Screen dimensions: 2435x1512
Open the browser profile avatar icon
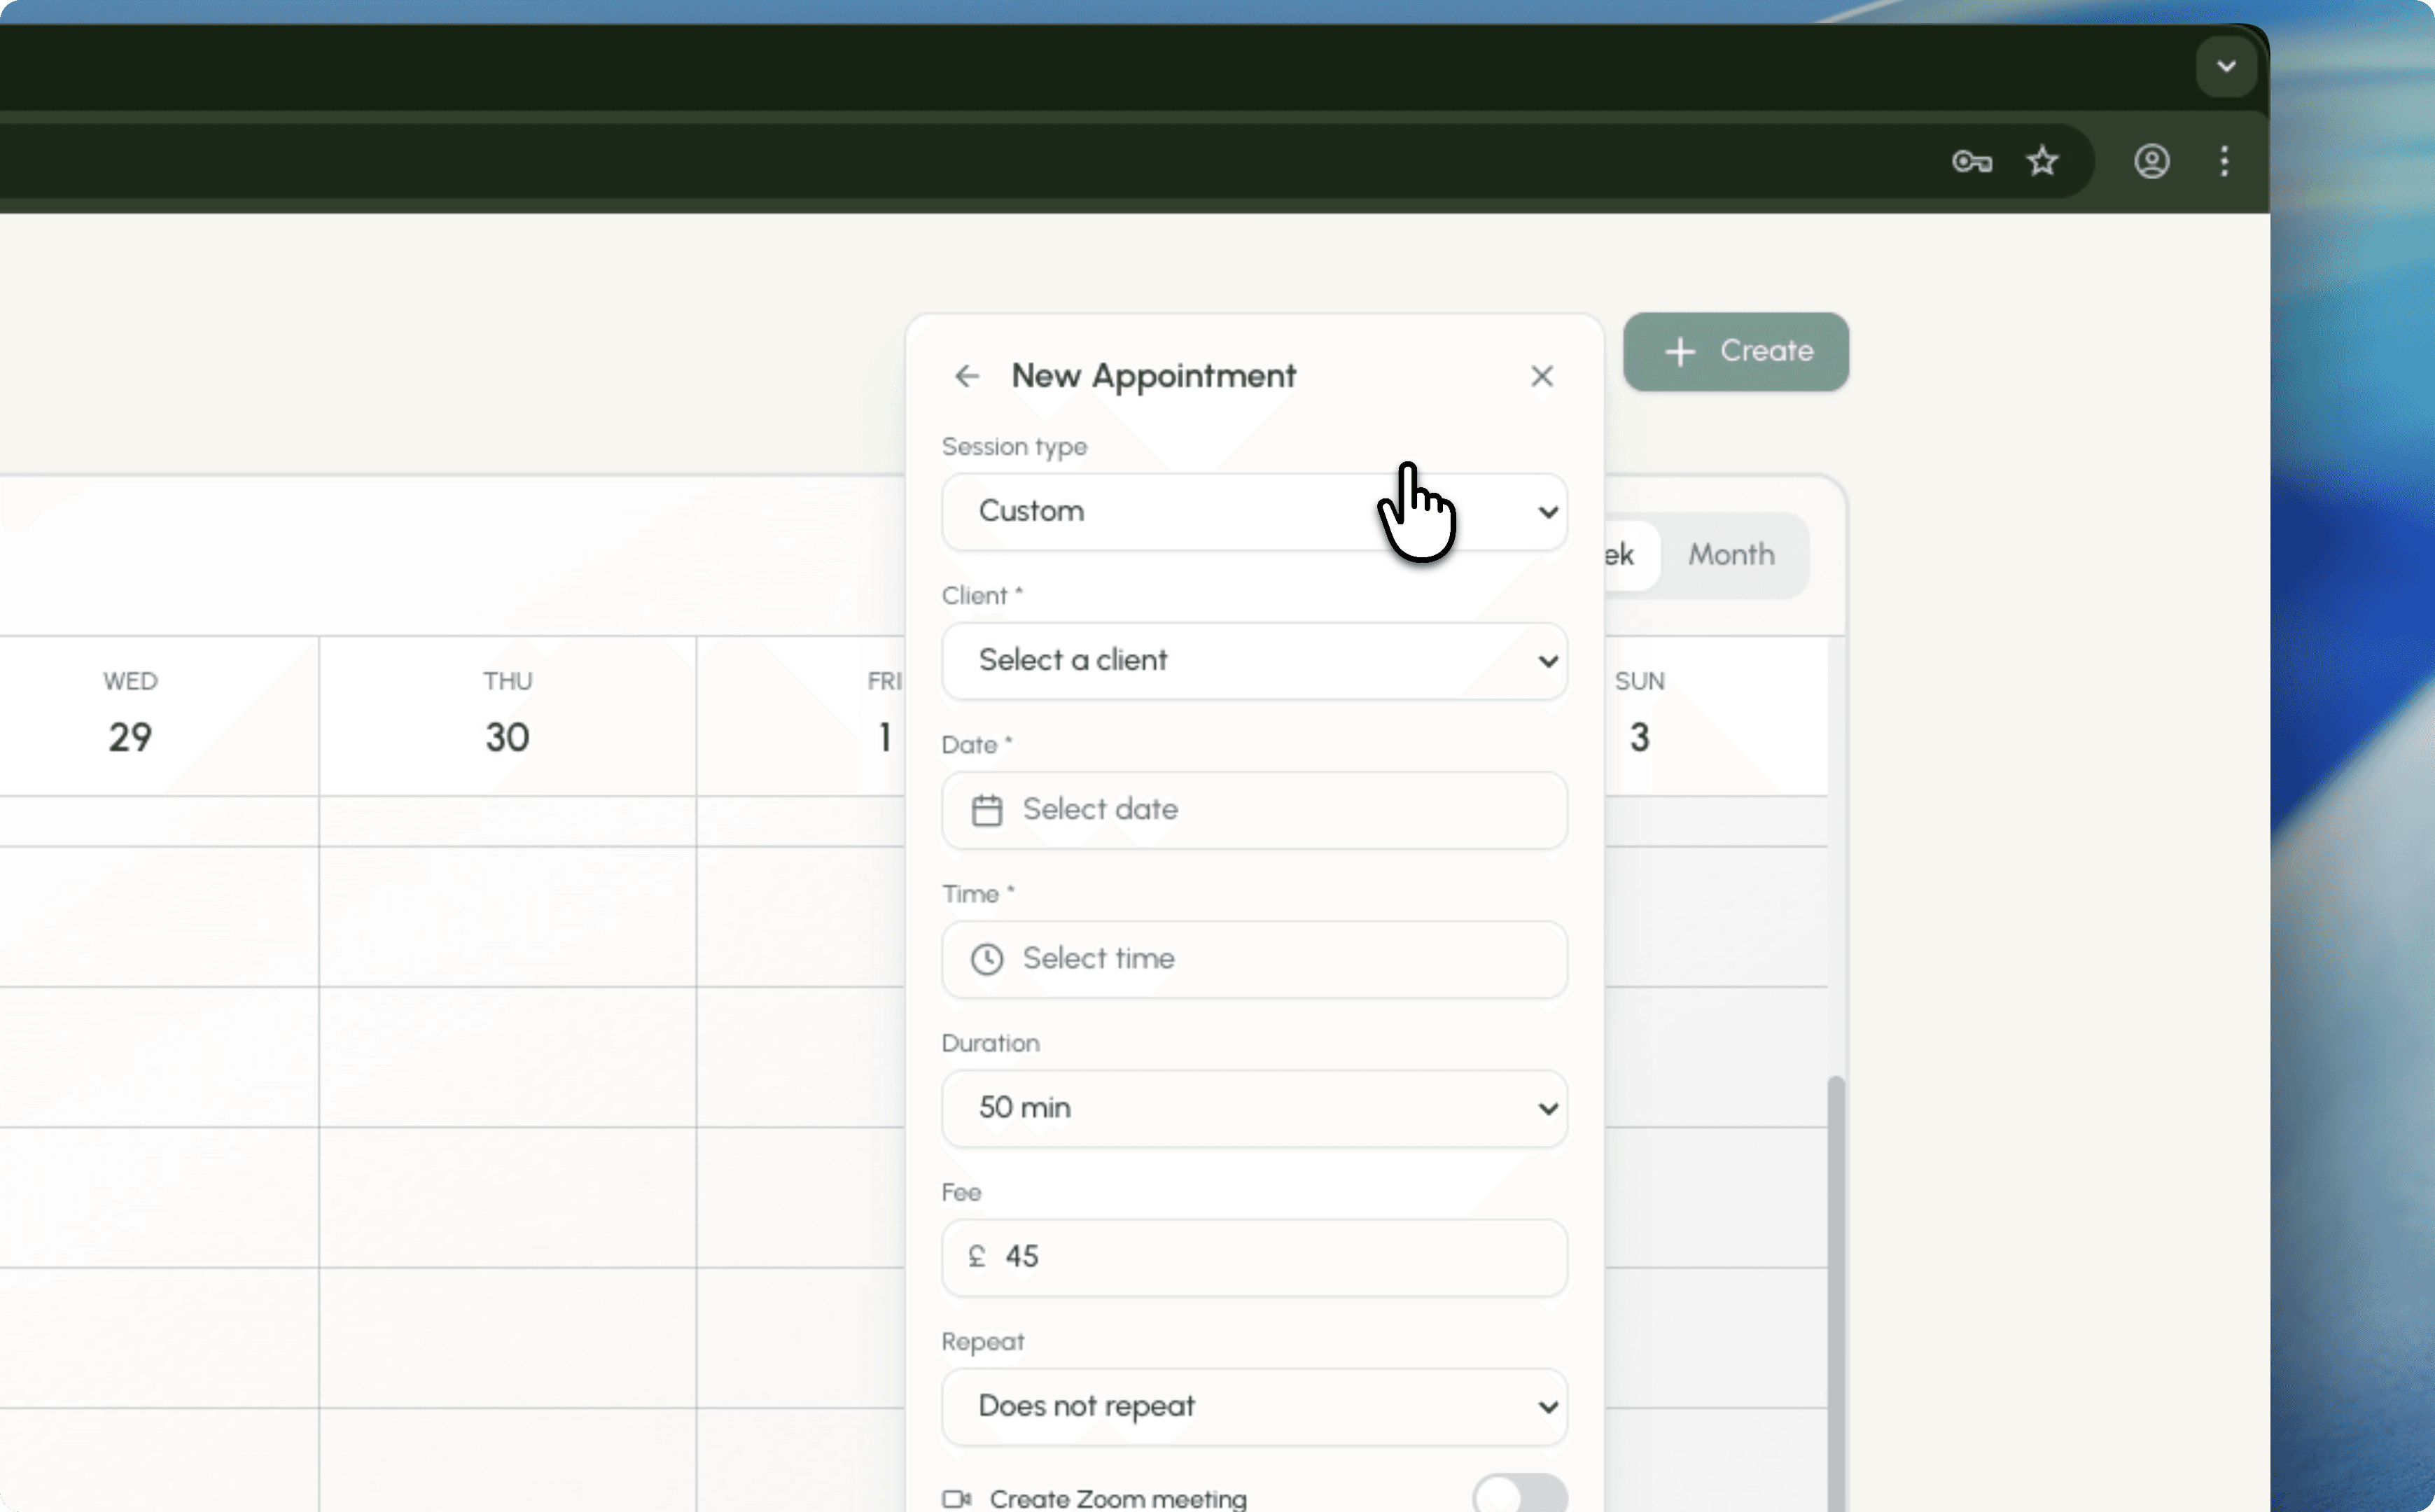[2151, 161]
